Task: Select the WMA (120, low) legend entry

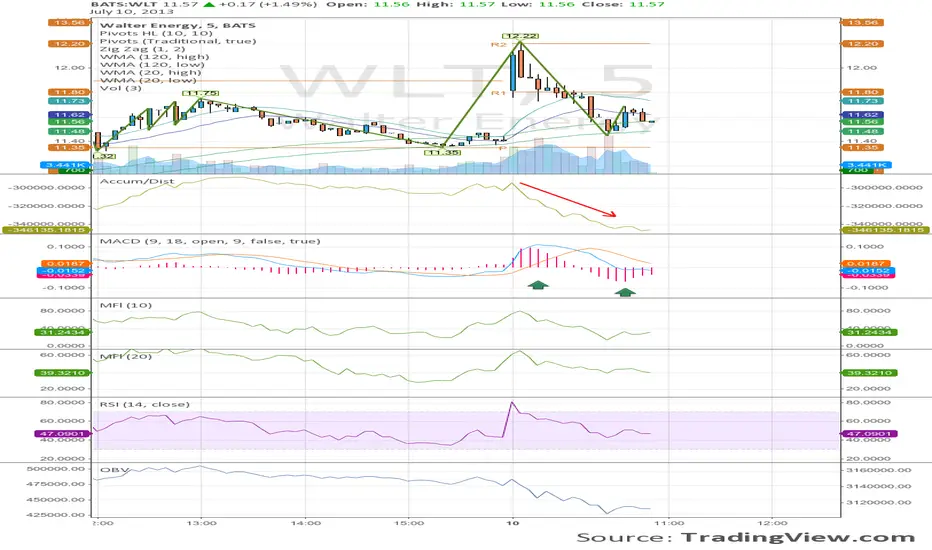Action: tap(152, 64)
